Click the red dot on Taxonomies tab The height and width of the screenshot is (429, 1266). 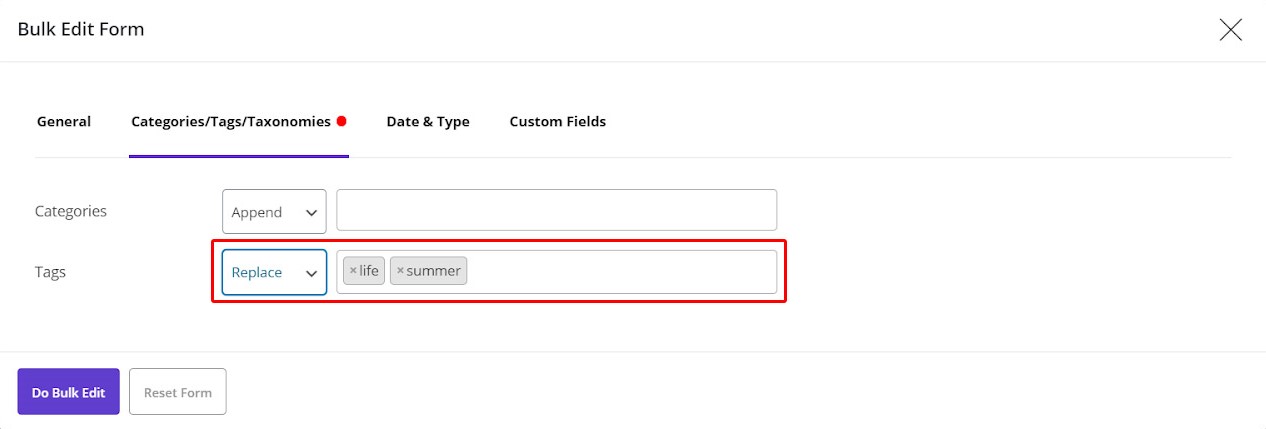point(342,121)
